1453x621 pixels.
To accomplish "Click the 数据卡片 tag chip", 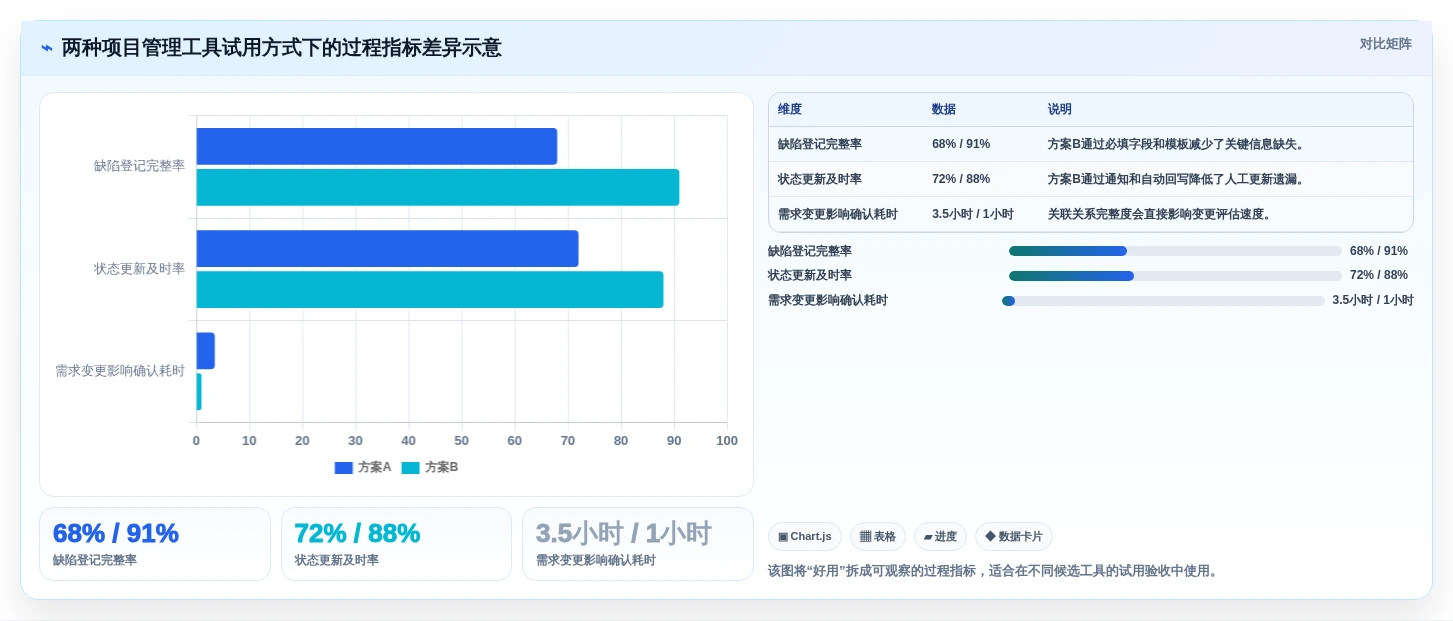I will point(1014,537).
